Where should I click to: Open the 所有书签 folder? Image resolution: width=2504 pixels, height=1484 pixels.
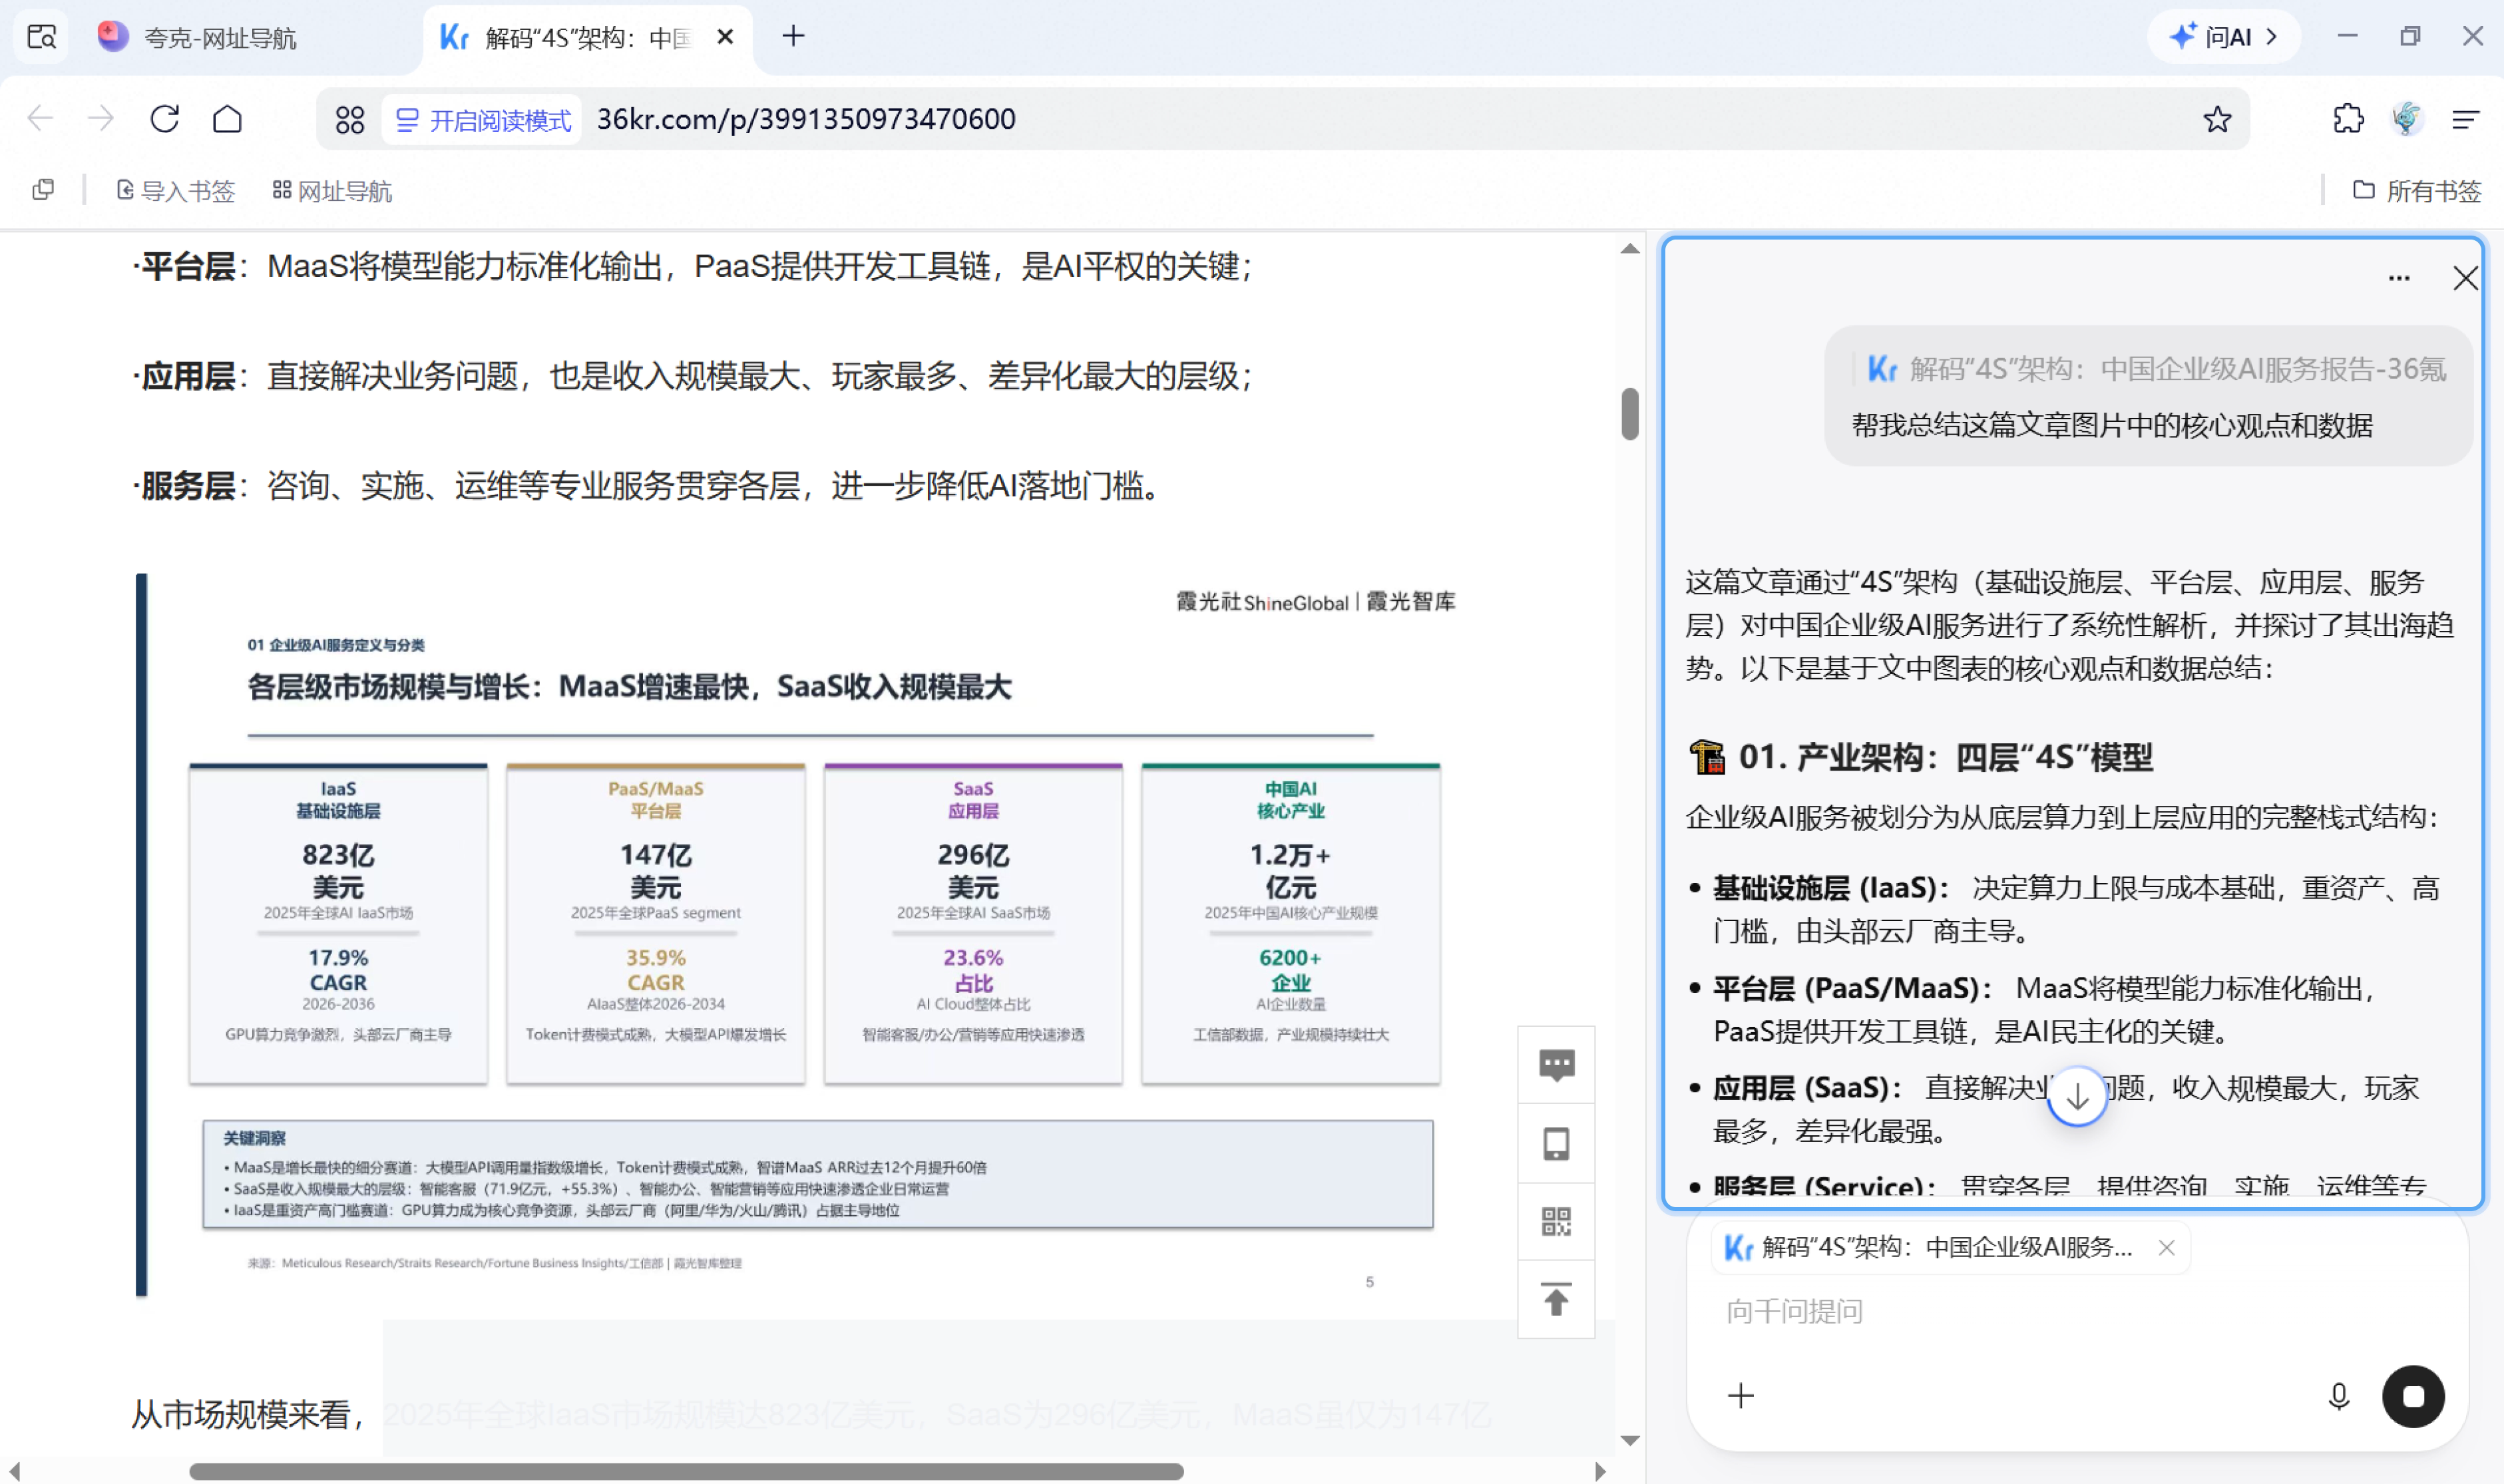tap(2417, 190)
